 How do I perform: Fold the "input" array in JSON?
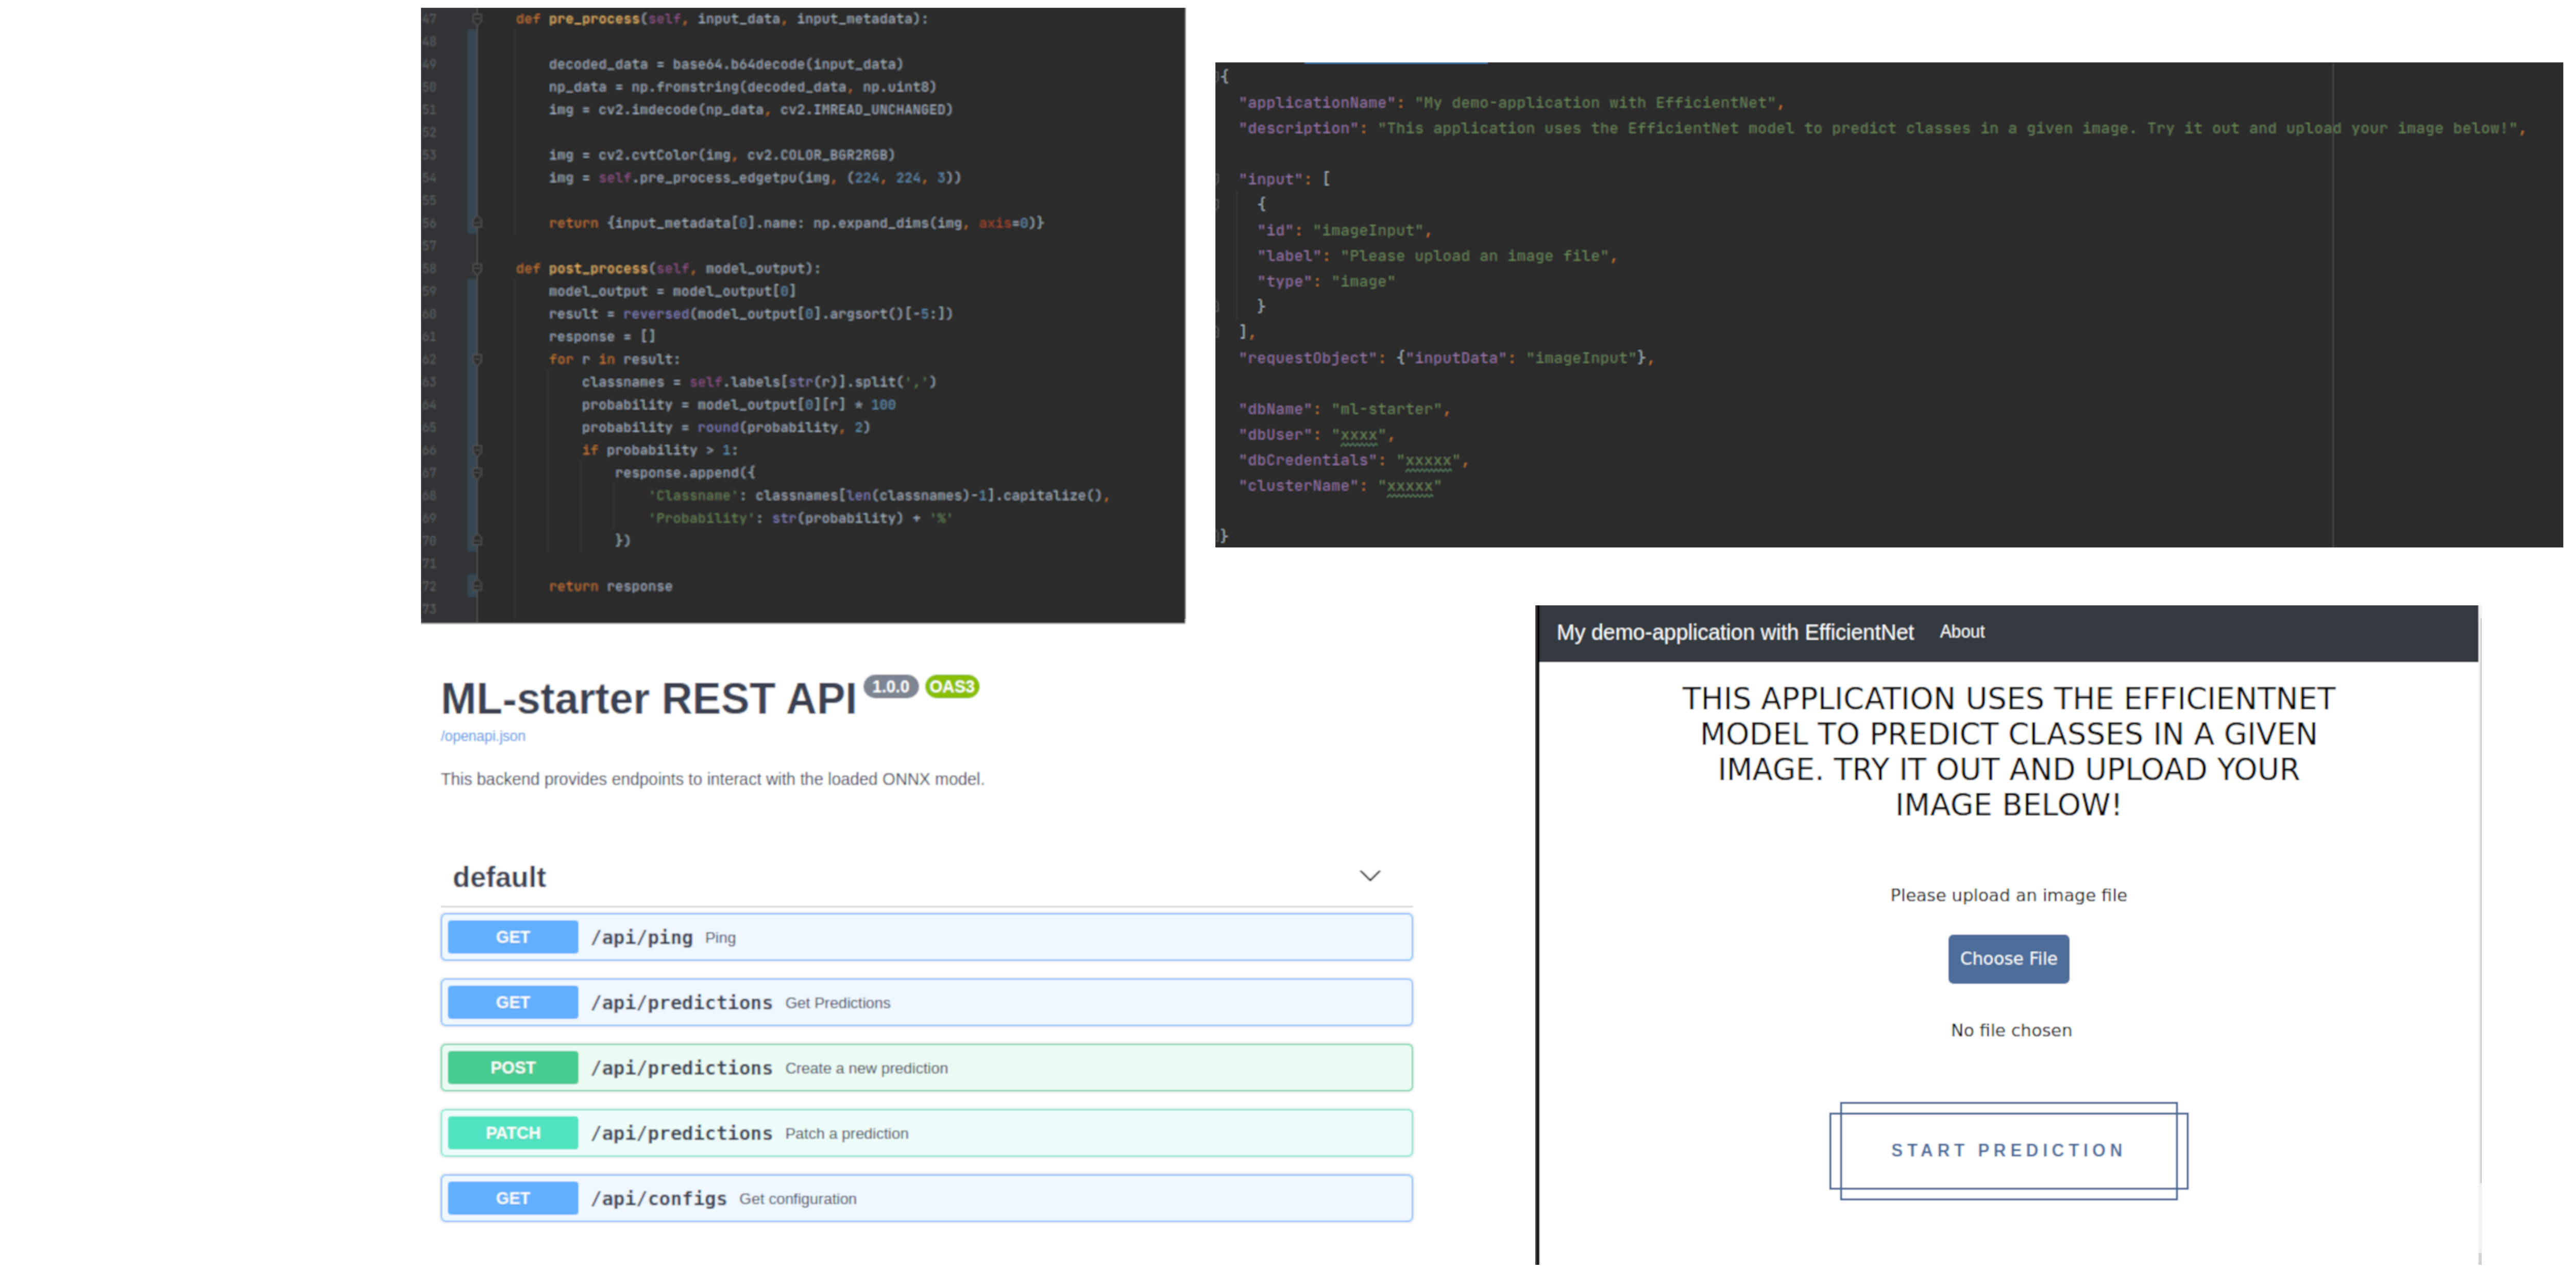coord(1218,179)
